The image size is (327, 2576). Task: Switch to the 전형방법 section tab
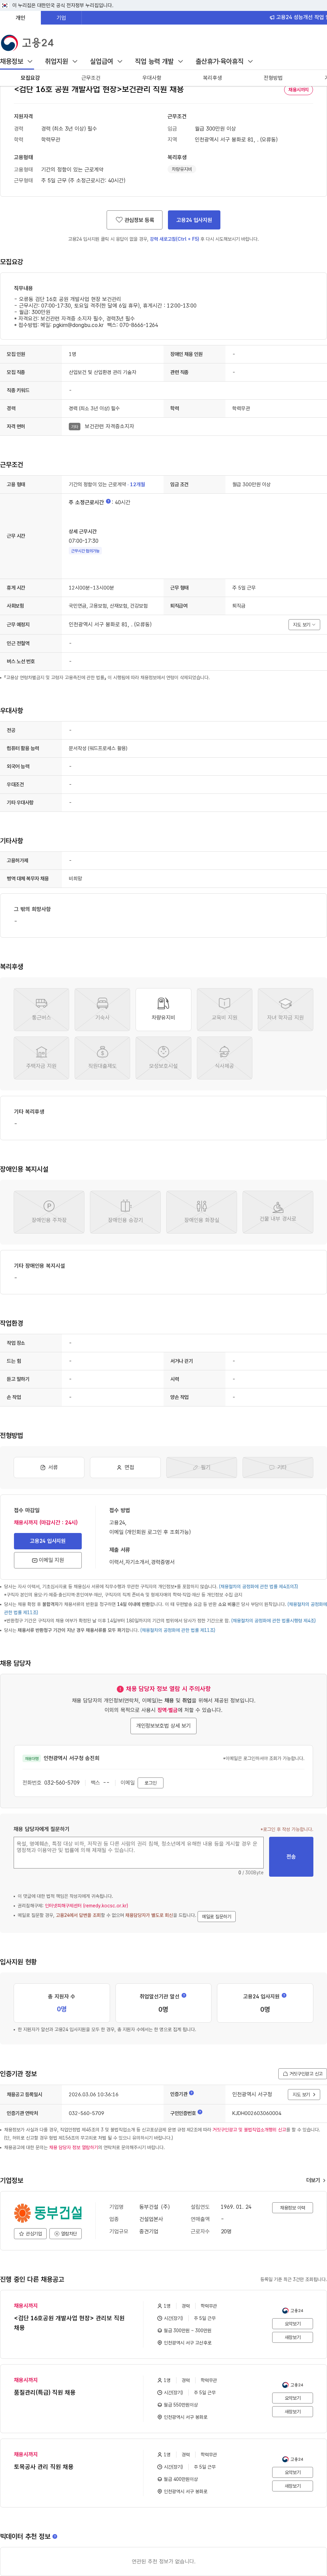pos(272,78)
